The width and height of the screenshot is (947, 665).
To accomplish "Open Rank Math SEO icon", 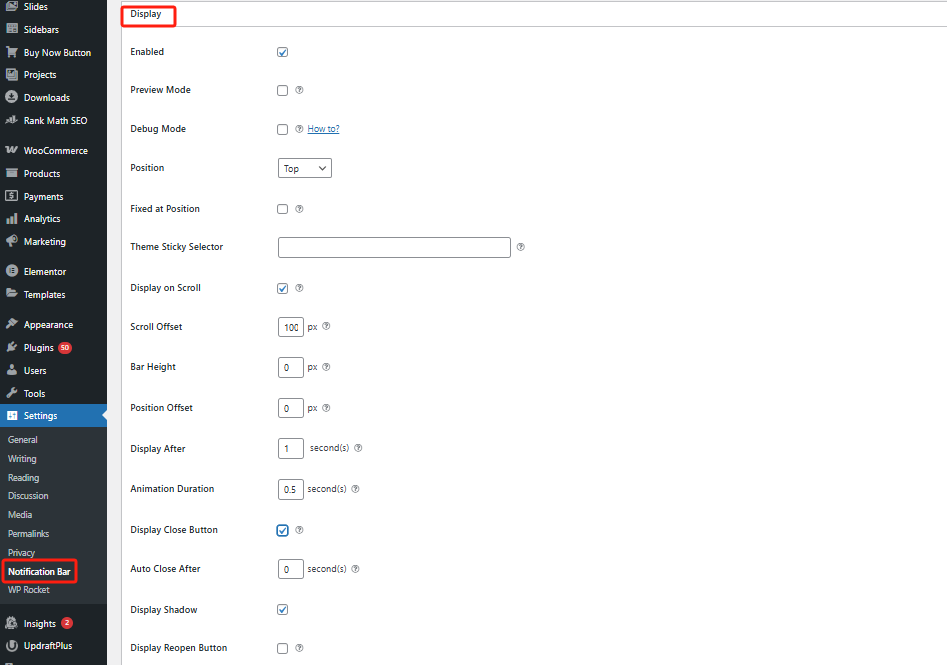I will [x=11, y=120].
